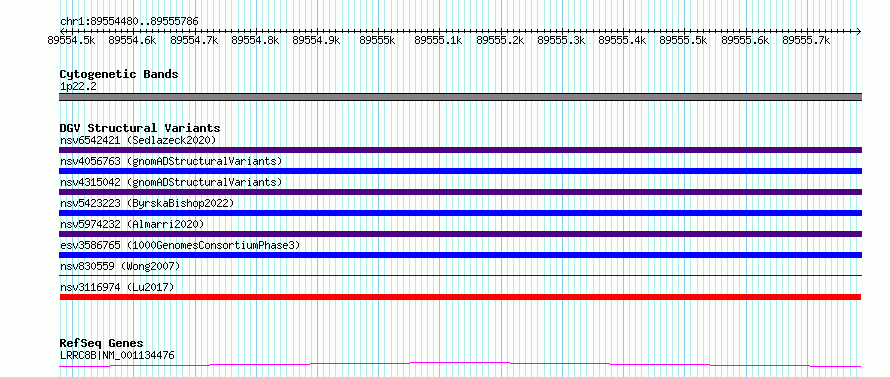The image size is (890, 377).
Task: Open variant nsv4315042 (gnomADStructuralVariants) label
Action: [171, 182]
